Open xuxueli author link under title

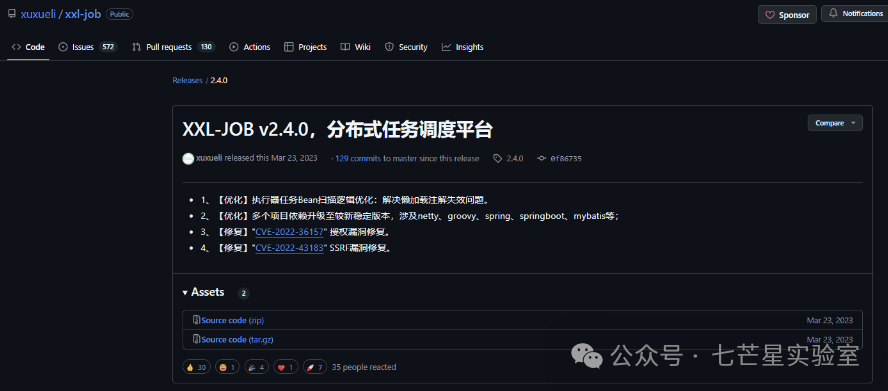point(209,159)
